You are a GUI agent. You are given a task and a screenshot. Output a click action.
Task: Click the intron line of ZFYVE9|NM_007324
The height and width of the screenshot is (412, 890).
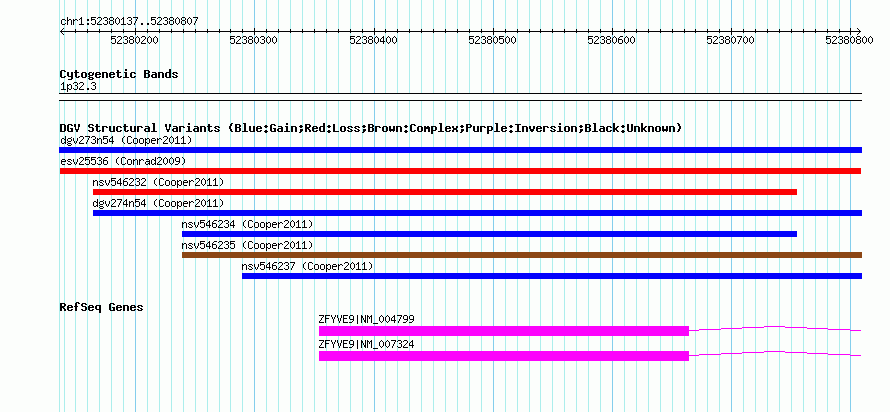(775, 353)
